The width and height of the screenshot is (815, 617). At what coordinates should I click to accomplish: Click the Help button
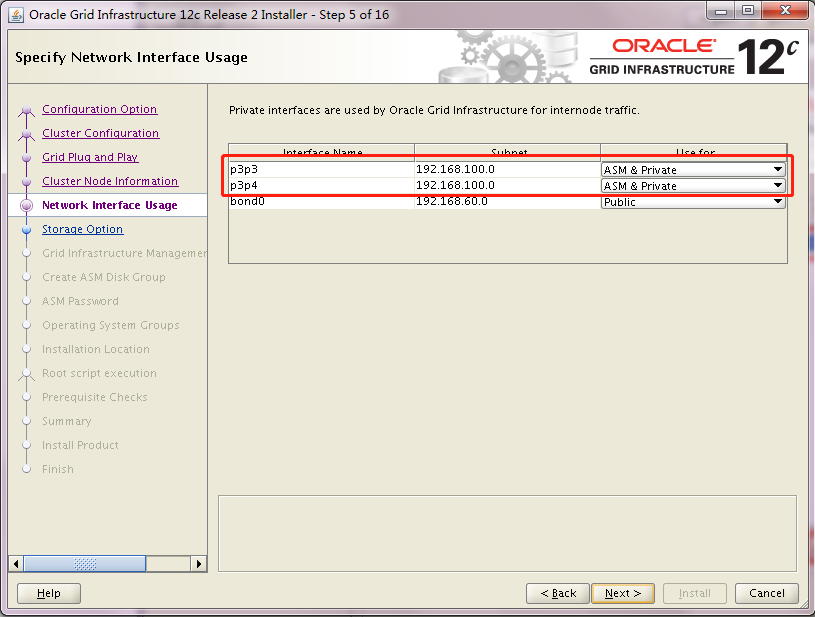click(49, 593)
